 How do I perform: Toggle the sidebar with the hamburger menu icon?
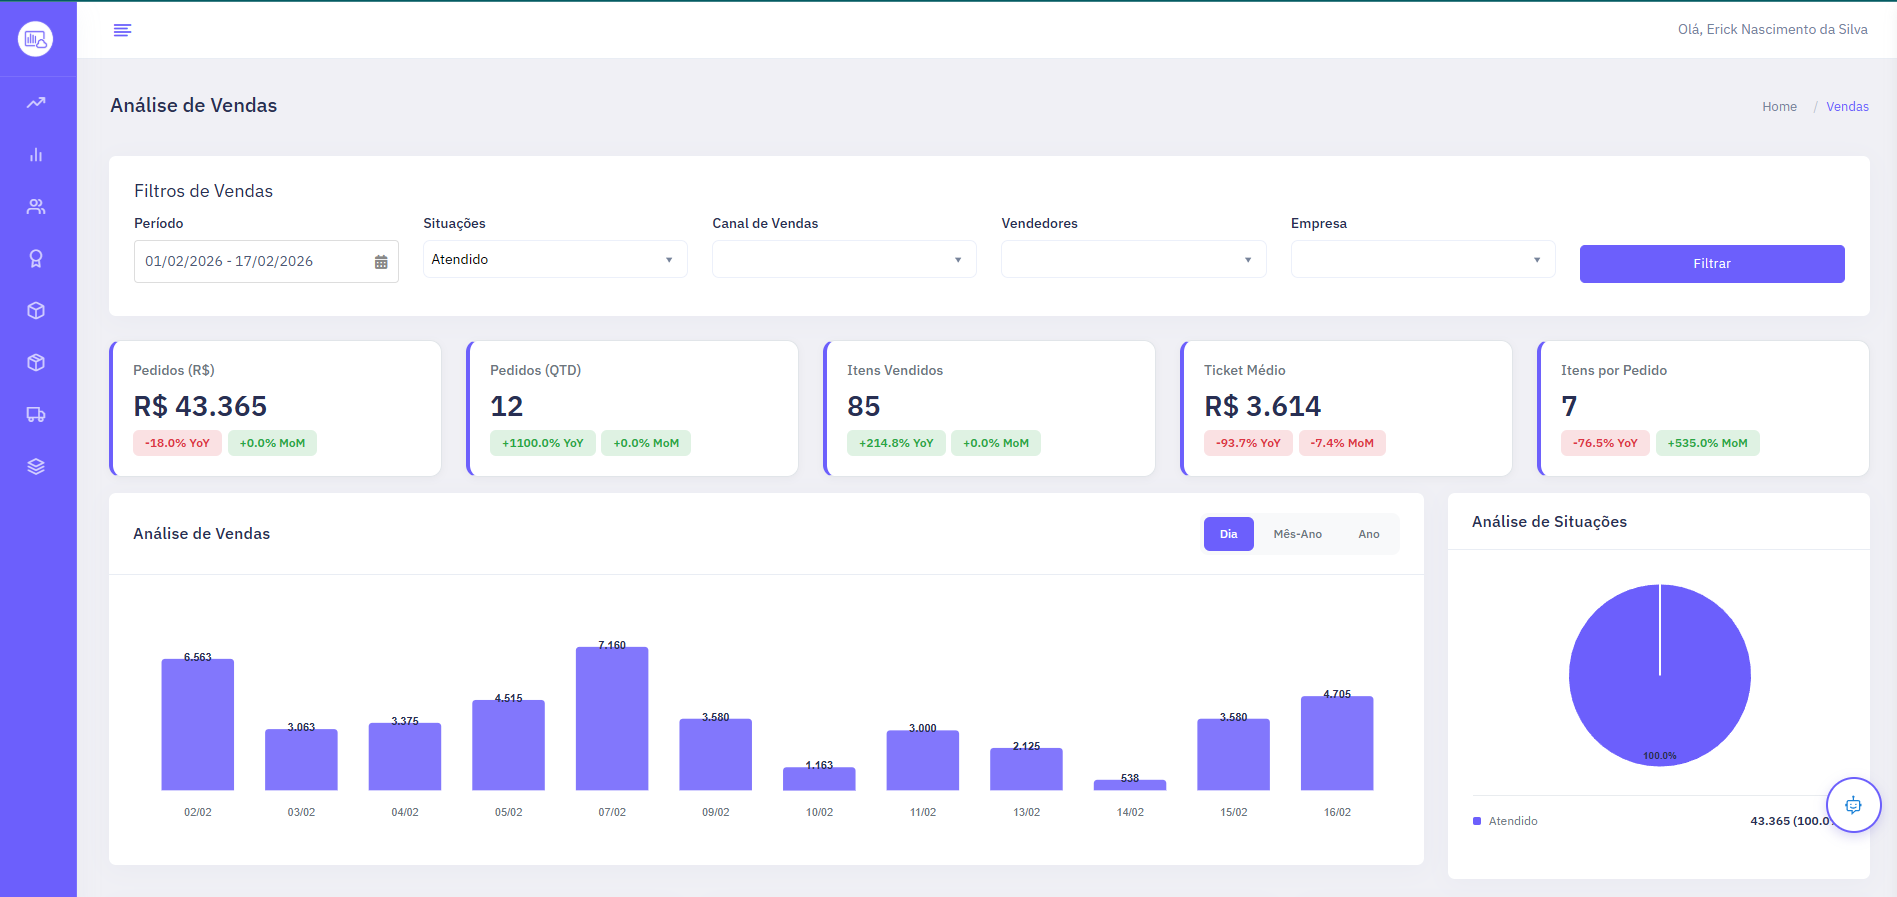pyautogui.click(x=122, y=30)
